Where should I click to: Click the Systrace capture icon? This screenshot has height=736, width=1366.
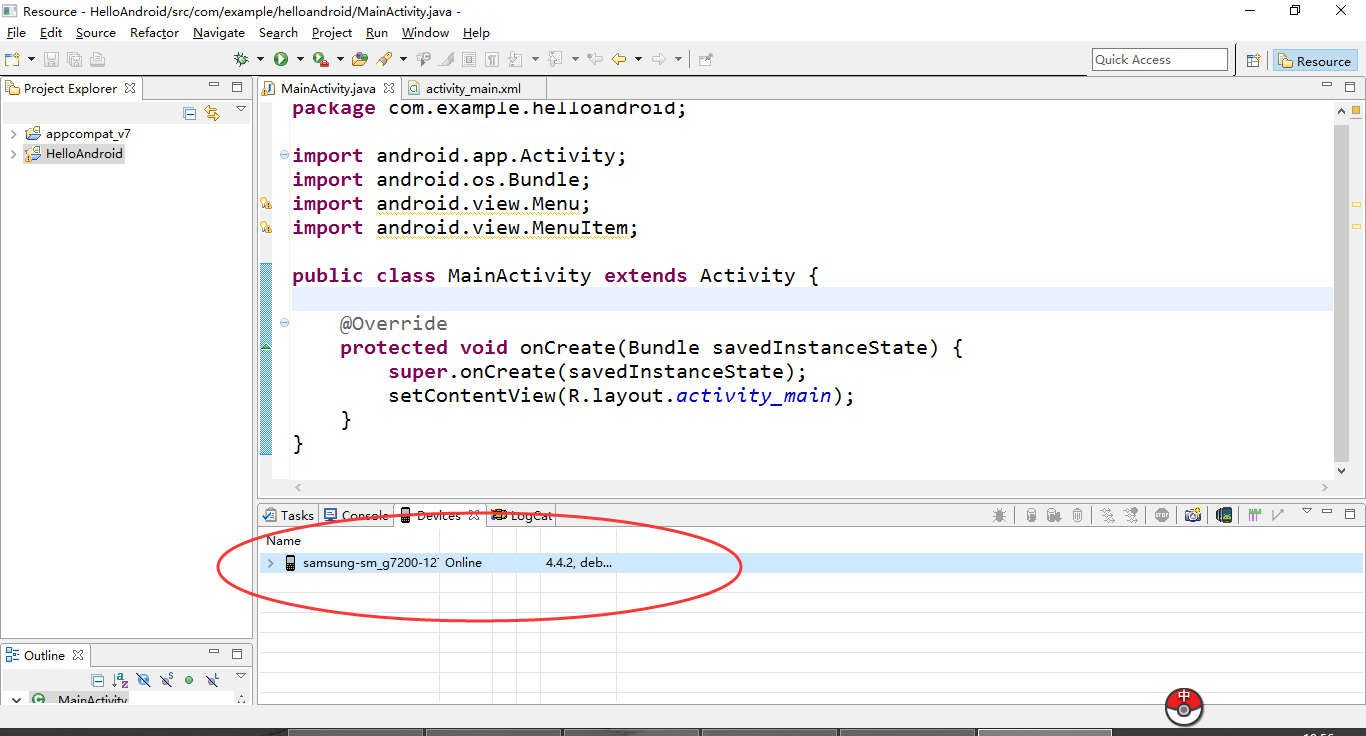click(x=1255, y=515)
